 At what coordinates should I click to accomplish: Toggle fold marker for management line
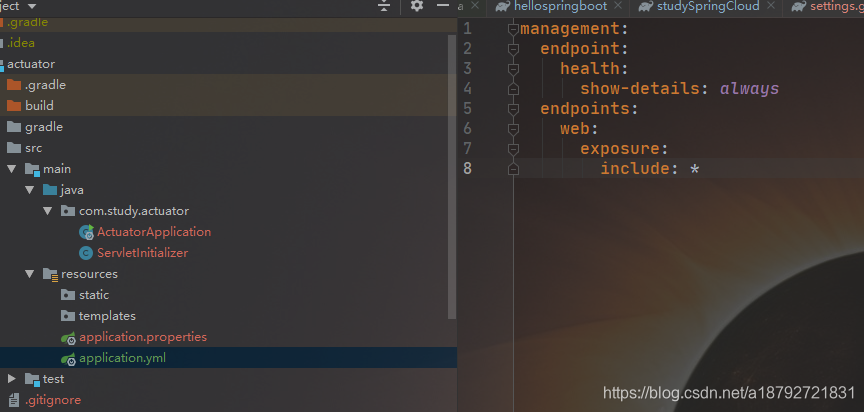[513, 29]
